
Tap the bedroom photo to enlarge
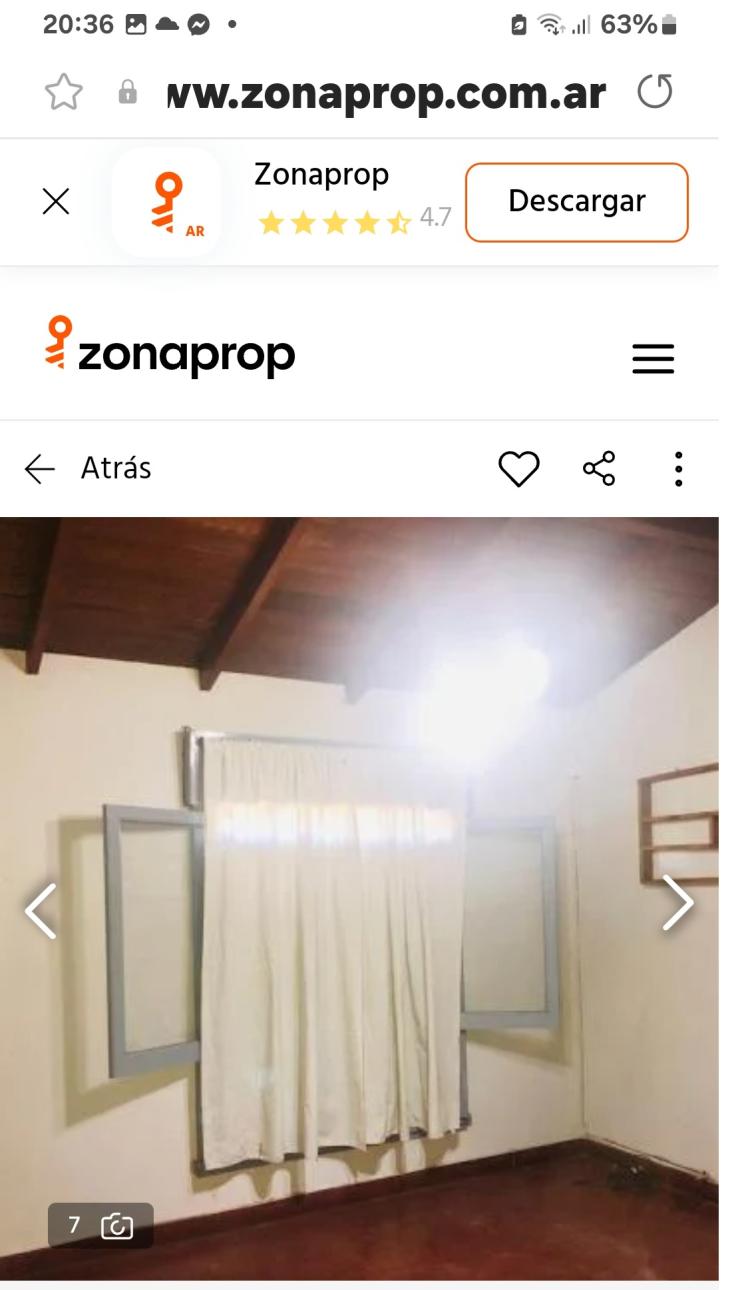click(359, 898)
